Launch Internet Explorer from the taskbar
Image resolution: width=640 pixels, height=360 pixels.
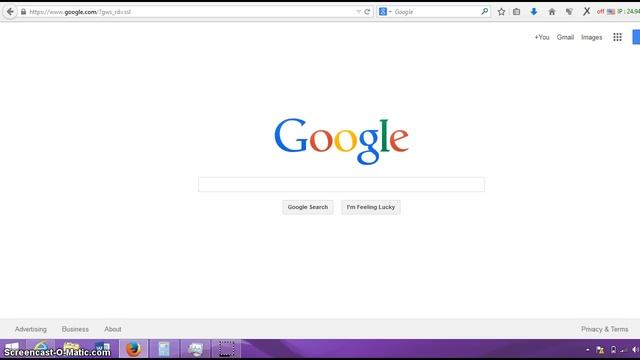tap(41, 349)
